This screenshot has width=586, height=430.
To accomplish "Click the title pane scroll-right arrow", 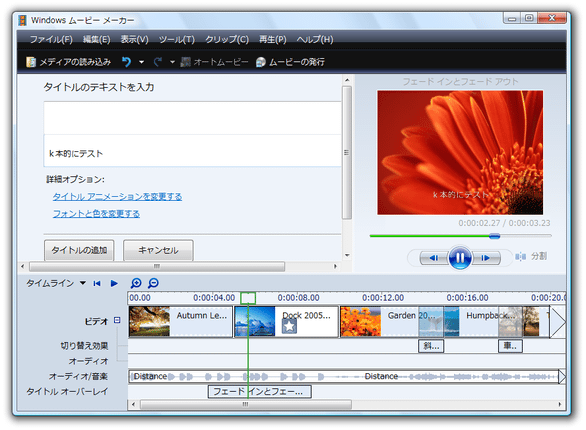I will [335, 266].
